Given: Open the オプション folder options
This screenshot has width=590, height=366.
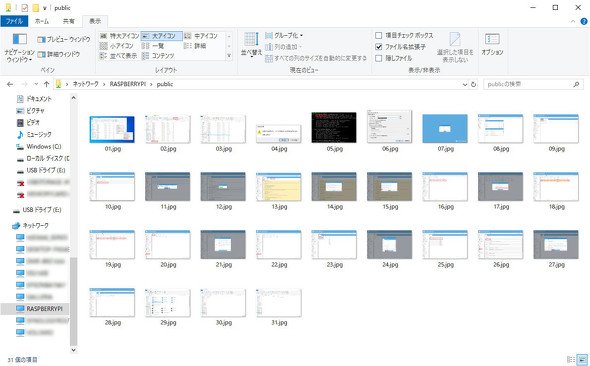Looking at the screenshot, I should click(492, 44).
